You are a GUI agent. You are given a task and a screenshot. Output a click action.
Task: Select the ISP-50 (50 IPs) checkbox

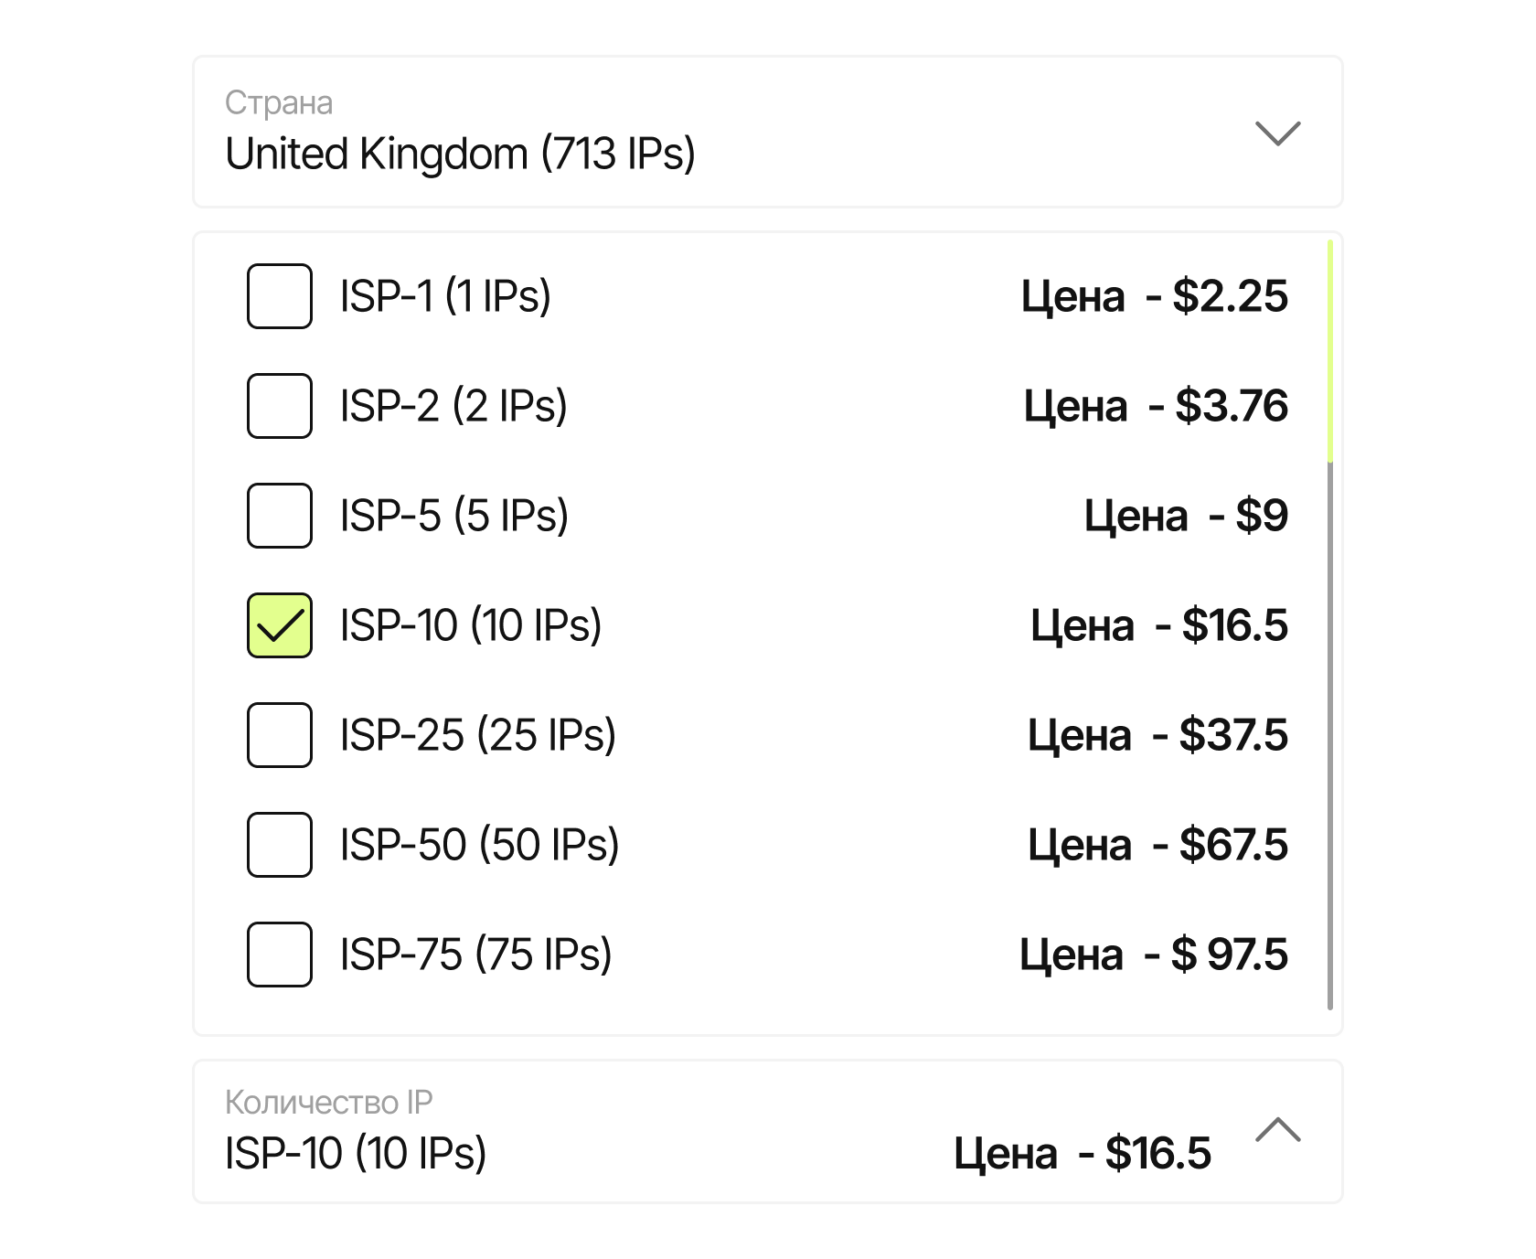tap(279, 845)
